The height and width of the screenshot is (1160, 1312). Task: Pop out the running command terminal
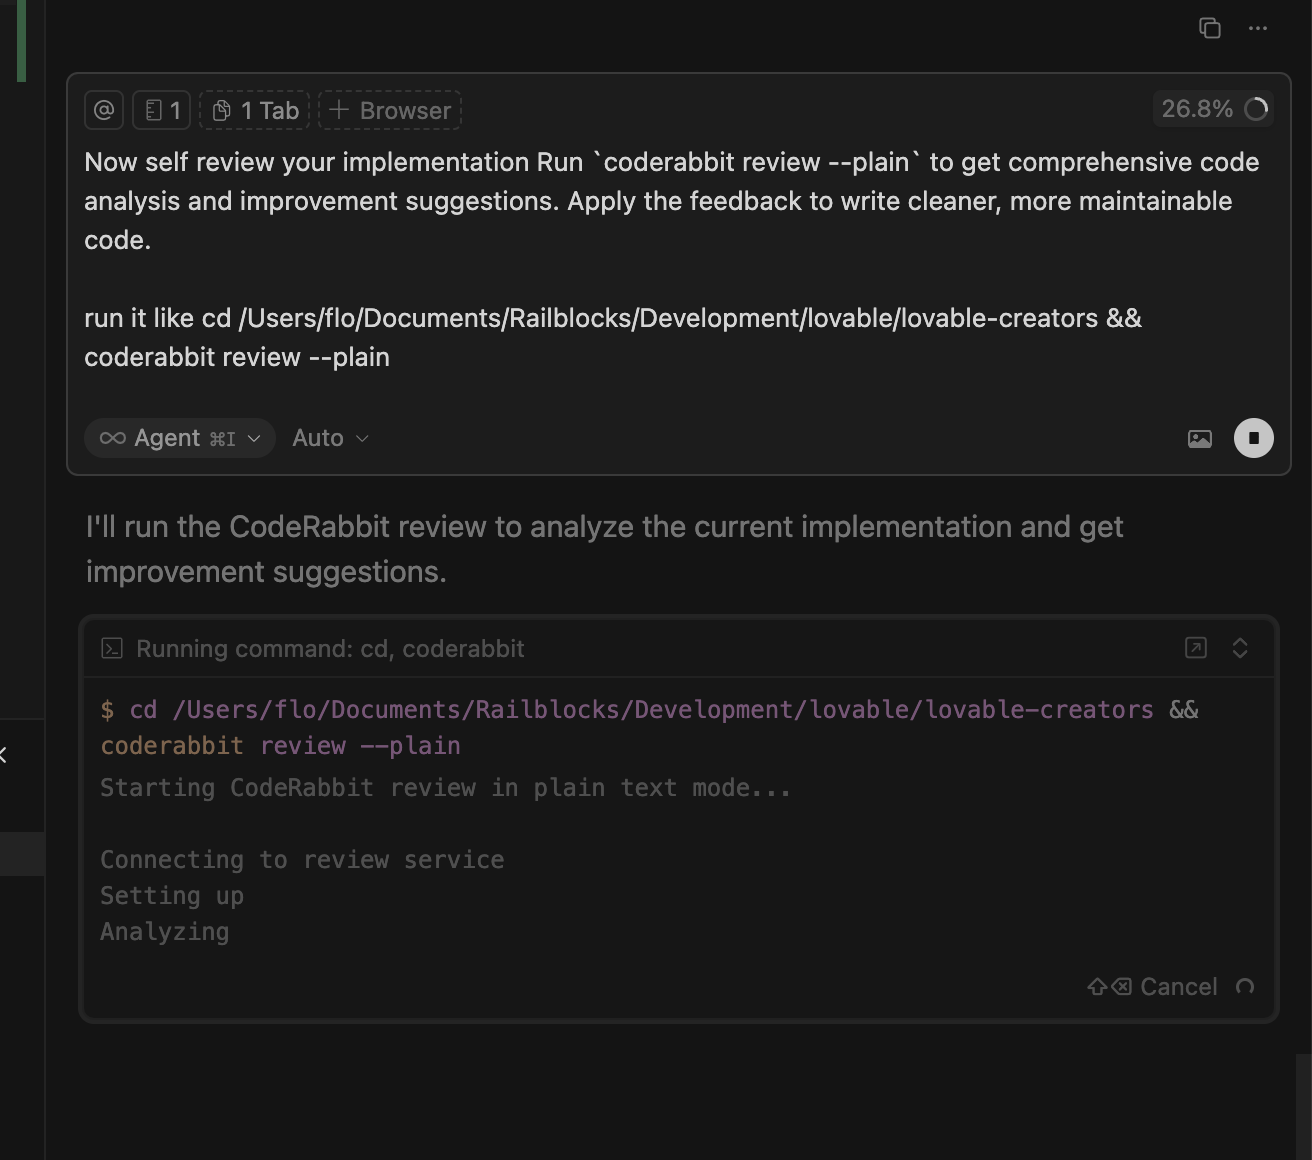pos(1195,648)
